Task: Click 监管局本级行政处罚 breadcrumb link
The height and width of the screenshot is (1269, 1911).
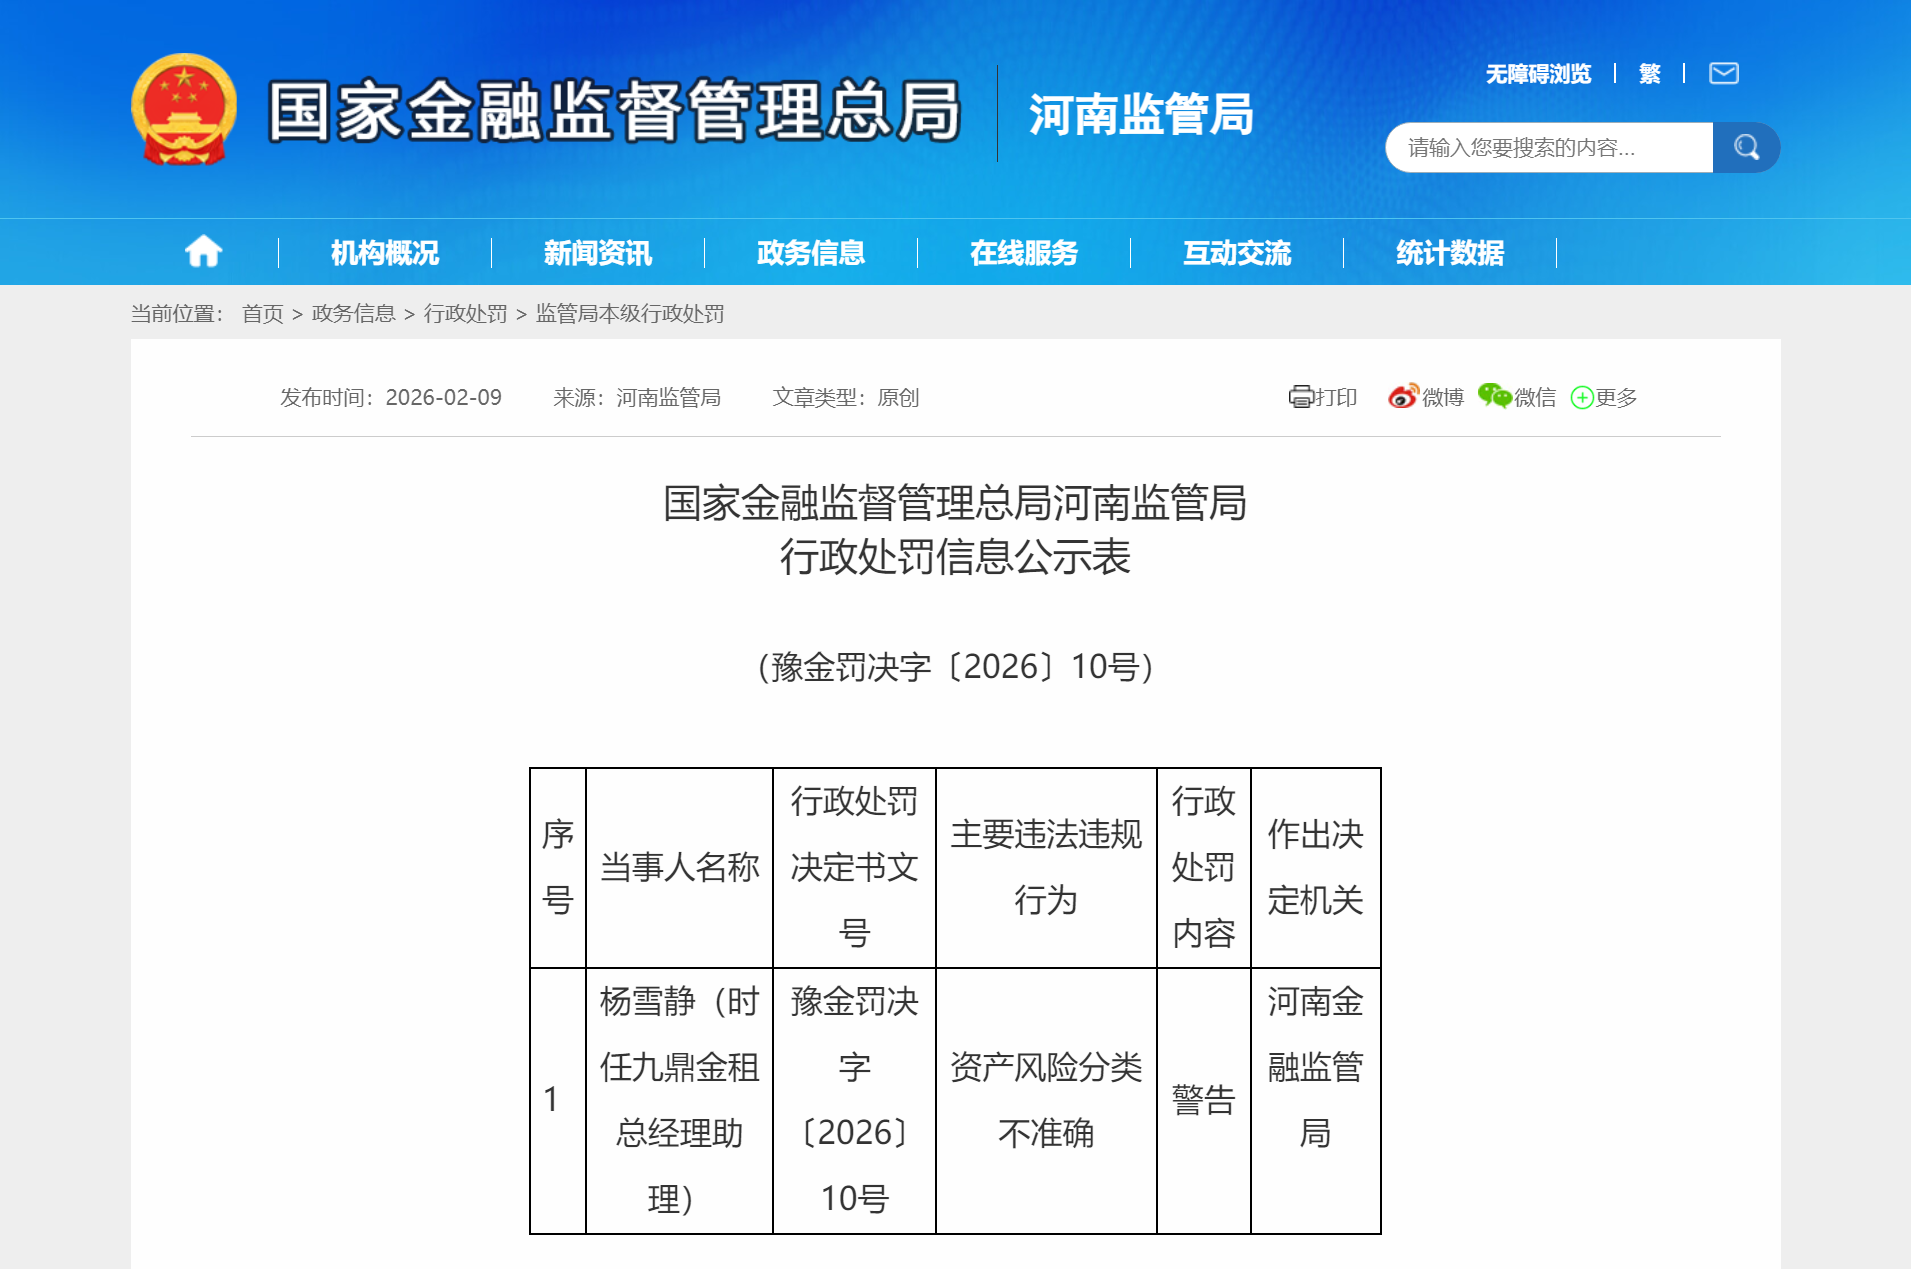Action: pyautogui.click(x=630, y=314)
